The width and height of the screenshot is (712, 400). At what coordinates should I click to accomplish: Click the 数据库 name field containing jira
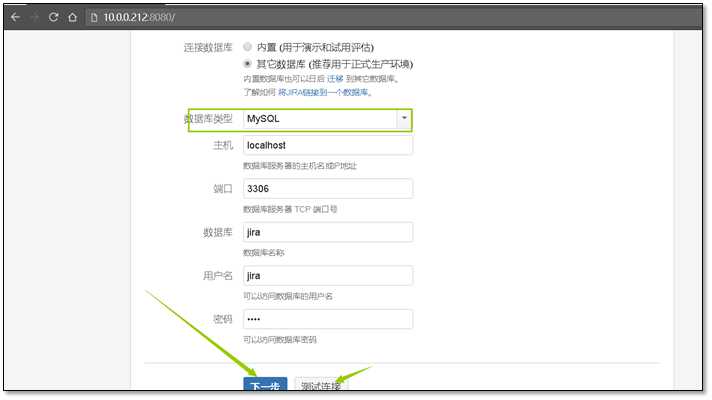pos(327,232)
